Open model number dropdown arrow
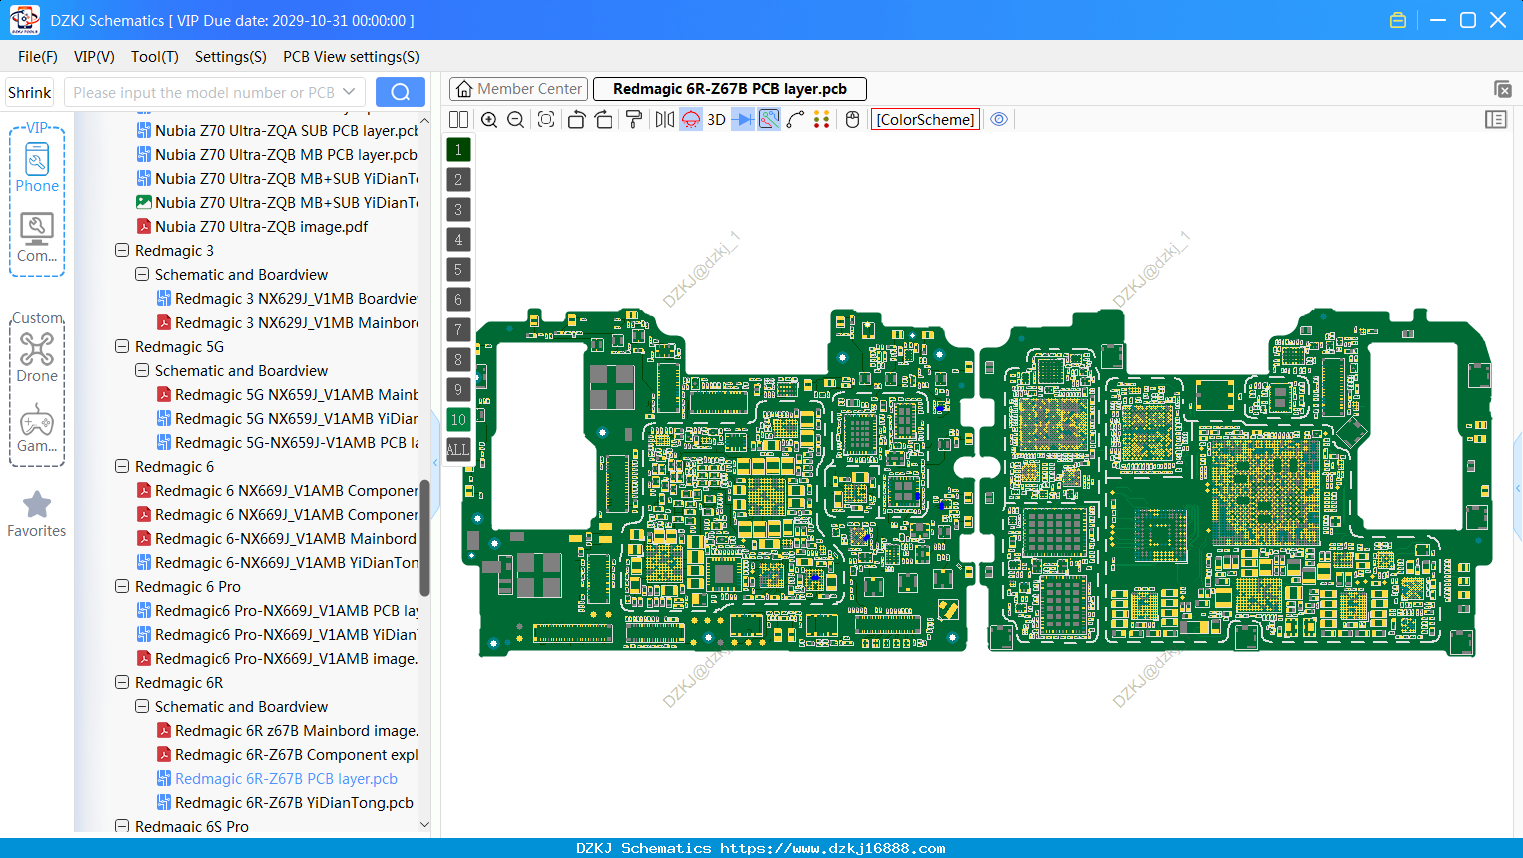 coord(349,92)
